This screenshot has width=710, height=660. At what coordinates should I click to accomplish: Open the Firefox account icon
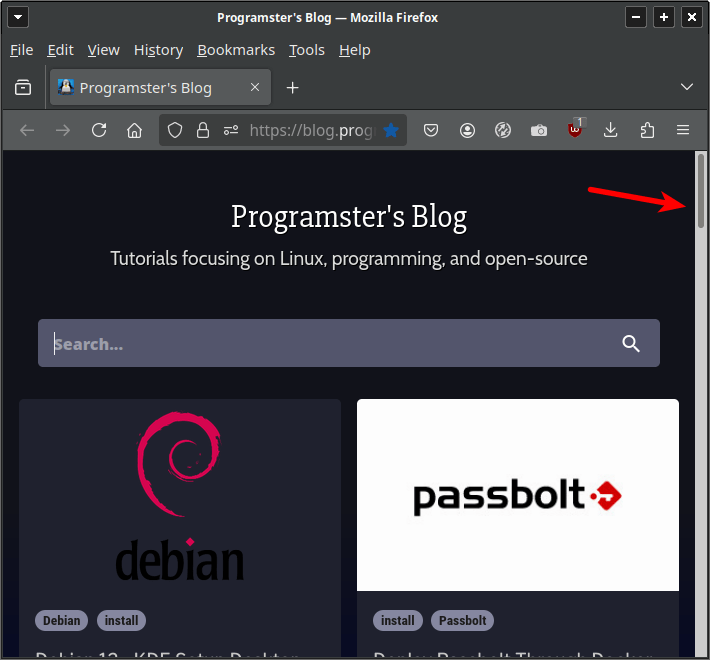coord(467,130)
